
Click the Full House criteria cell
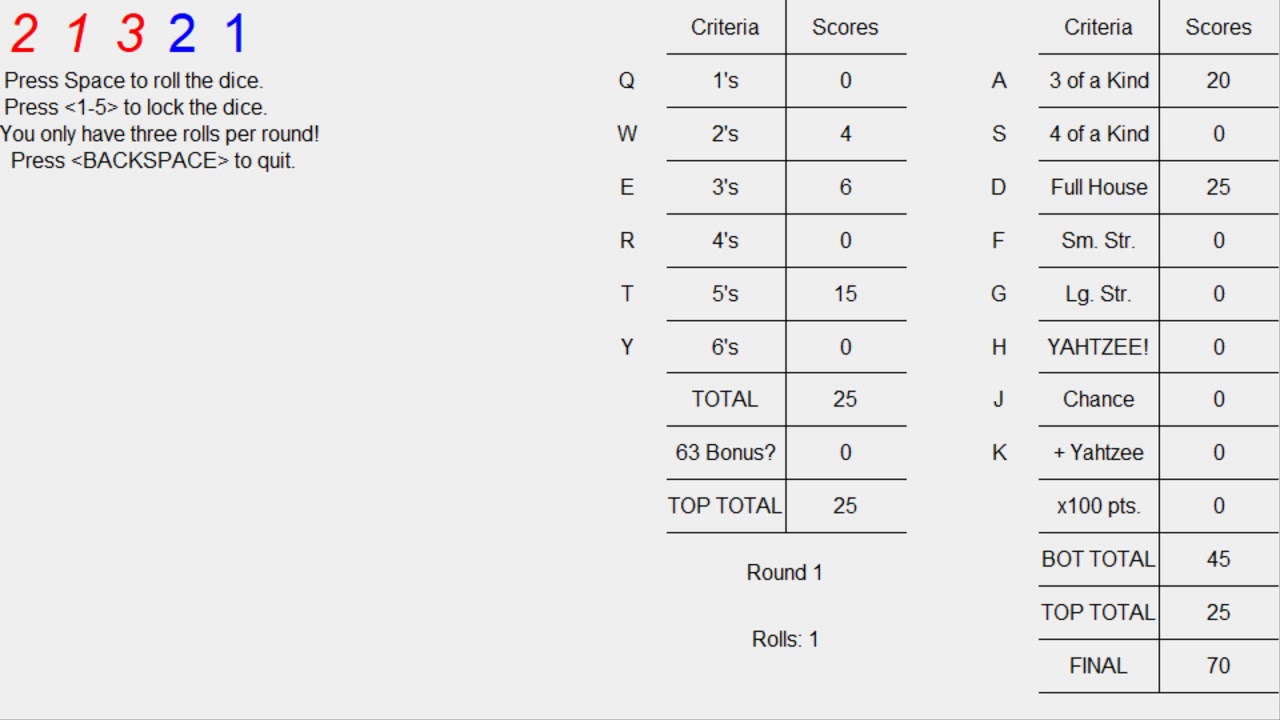point(1098,187)
